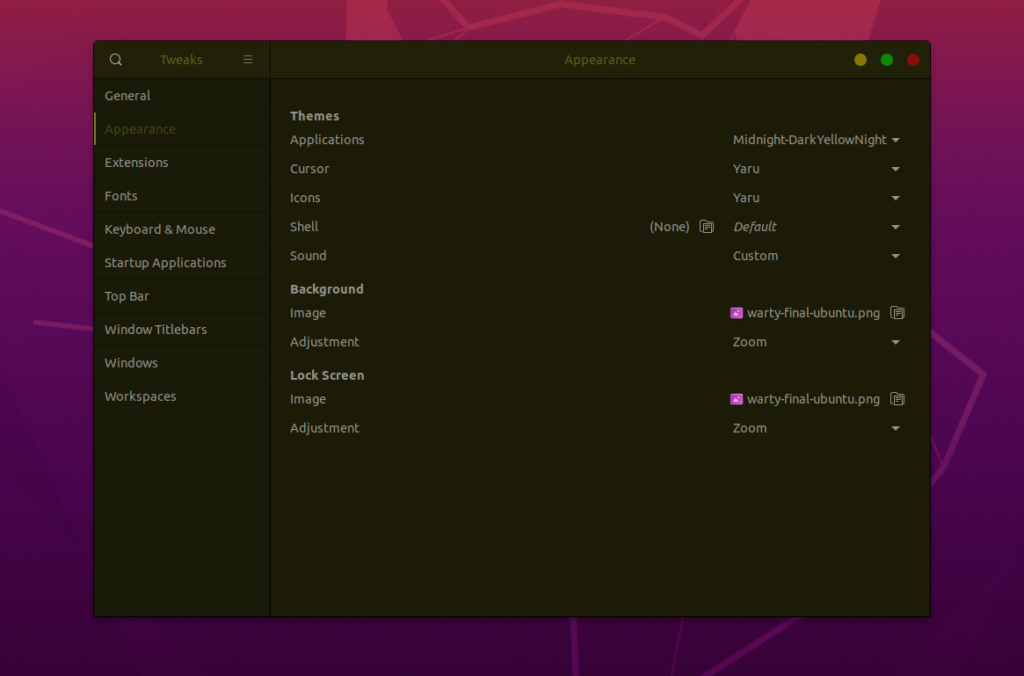The height and width of the screenshot is (676, 1024).
Task: Click the file icon beside Shell (None)
Action: point(707,226)
